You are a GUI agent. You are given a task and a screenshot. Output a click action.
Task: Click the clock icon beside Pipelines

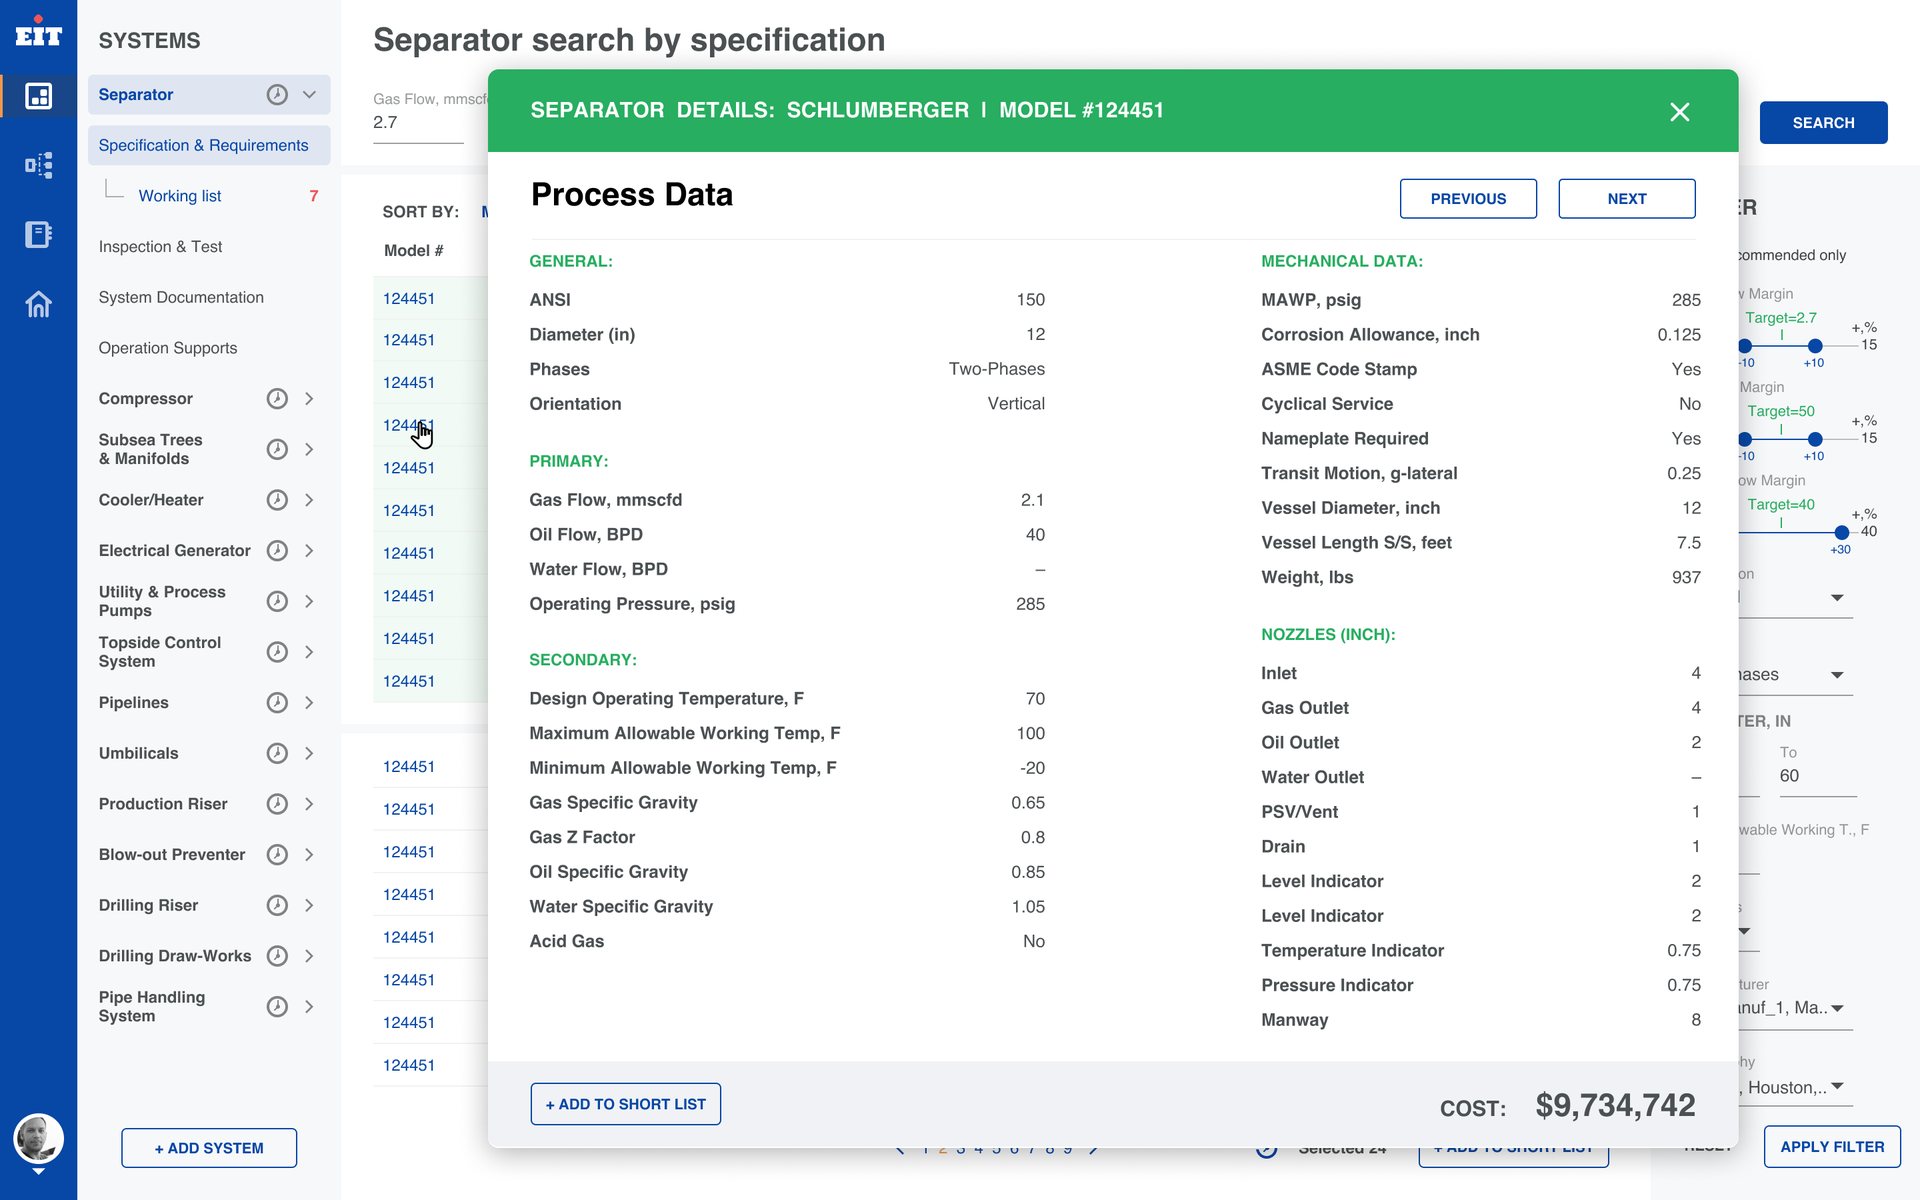pyautogui.click(x=277, y=702)
